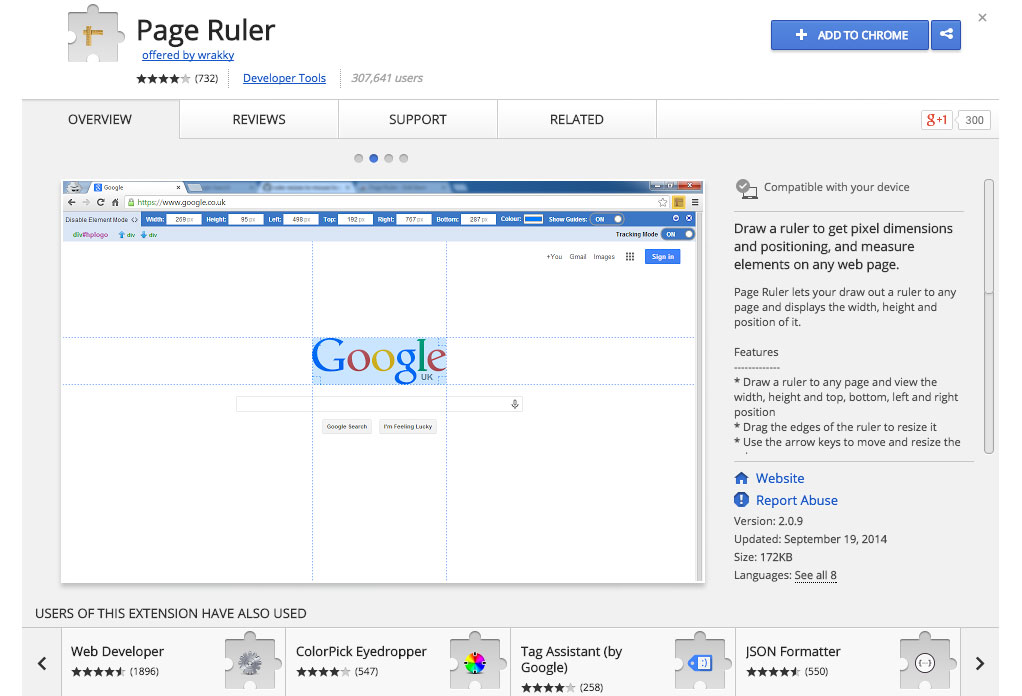1022x696 pixels.
Task: Click the '307,641 users' text
Action: coord(387,78)
